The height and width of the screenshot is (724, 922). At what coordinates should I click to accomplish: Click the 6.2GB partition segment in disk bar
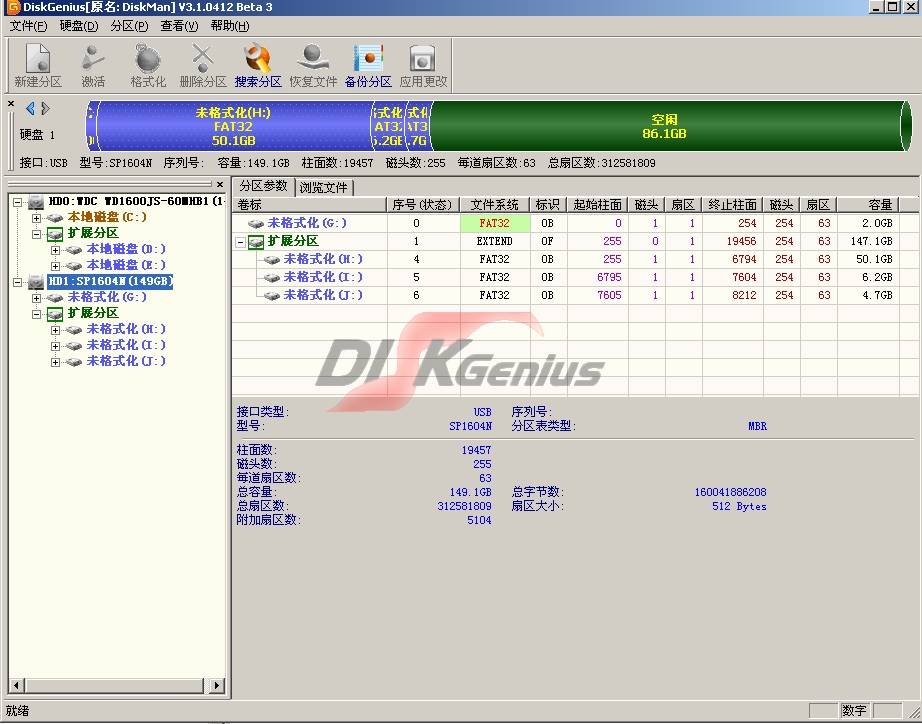pyautogui.click(x=388, y=126)
